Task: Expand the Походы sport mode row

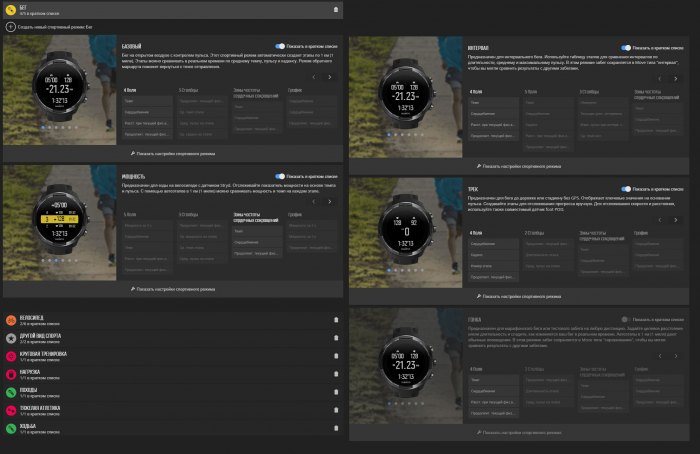Action: [173, 392]
